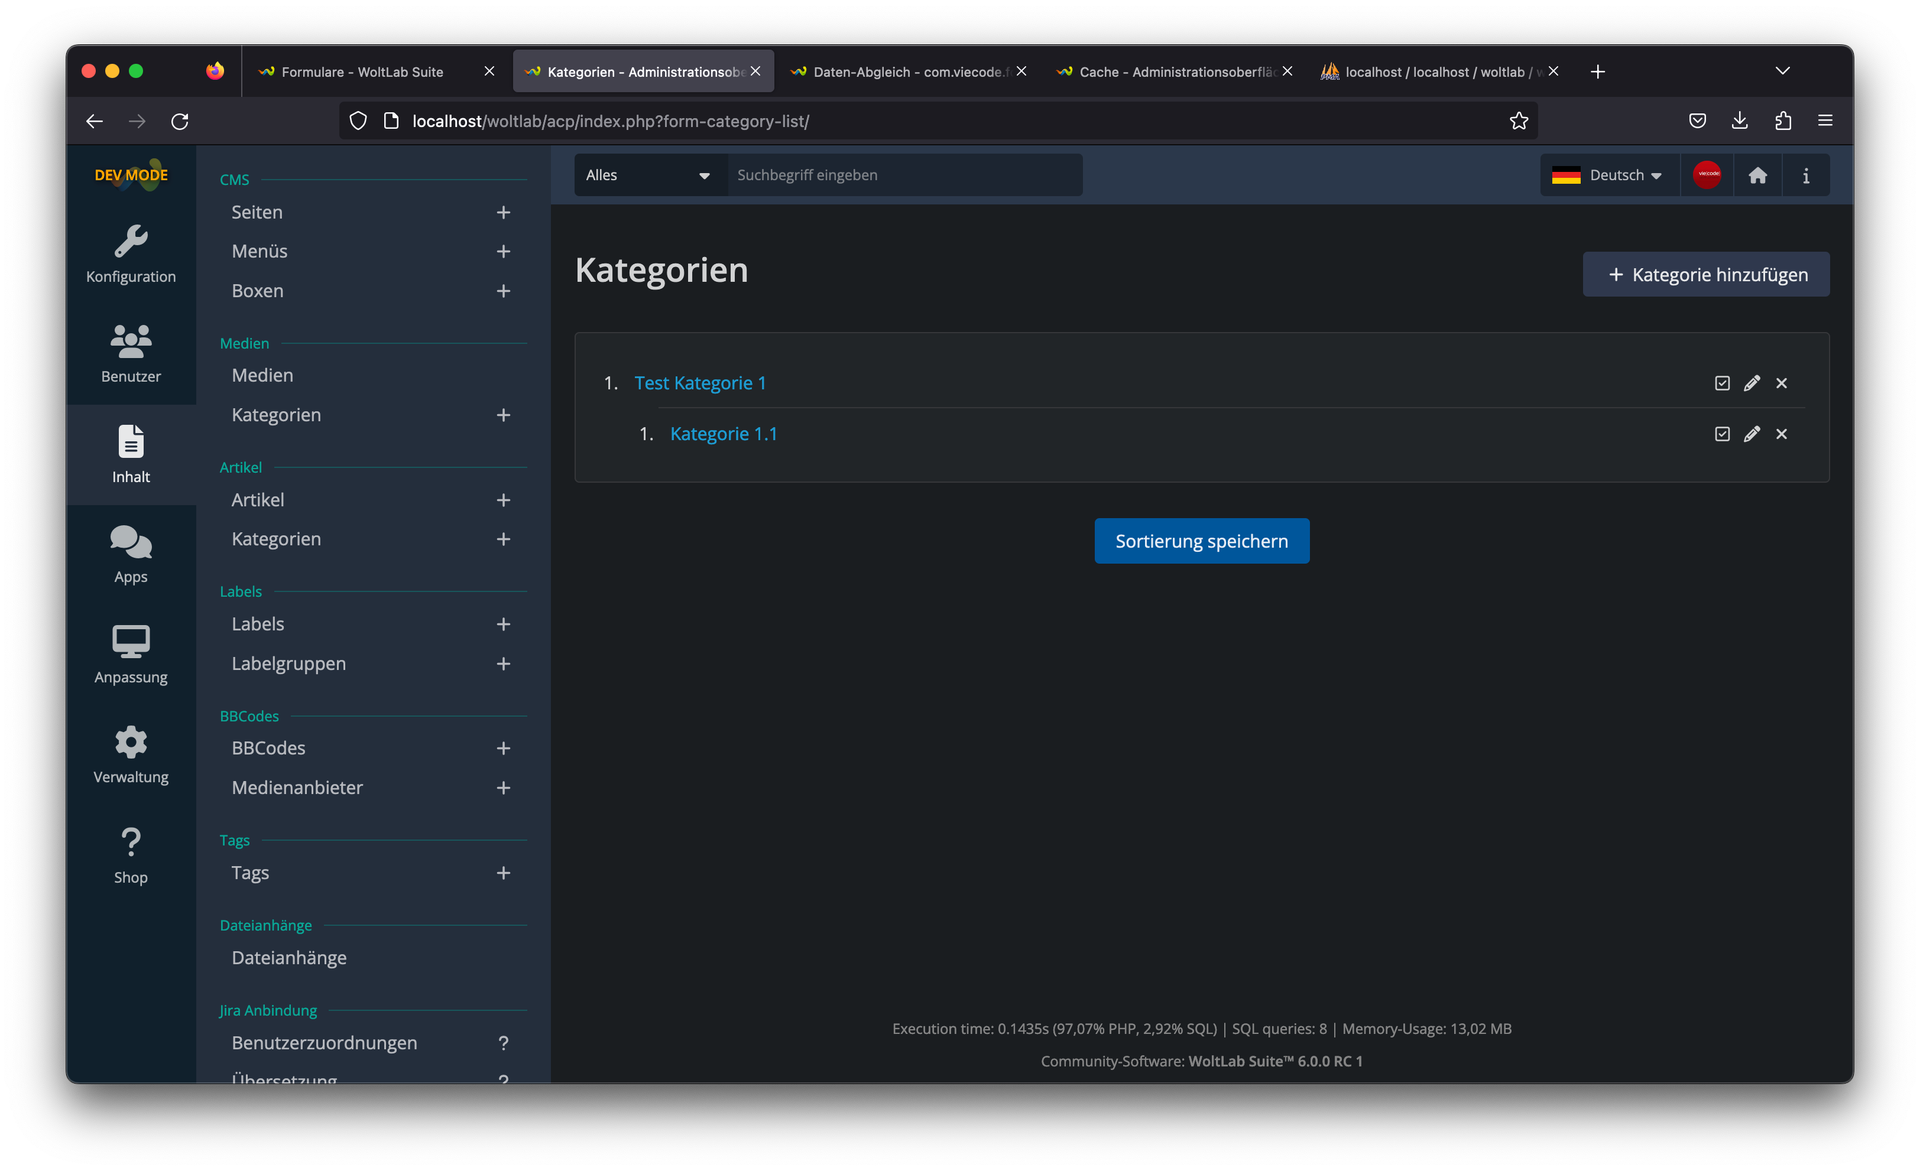The width and height of the screenshot is (1920, 1171).
Task: Open the Deutsch language dropdown
Action: pyautogui.click(x=1608, y=175)
